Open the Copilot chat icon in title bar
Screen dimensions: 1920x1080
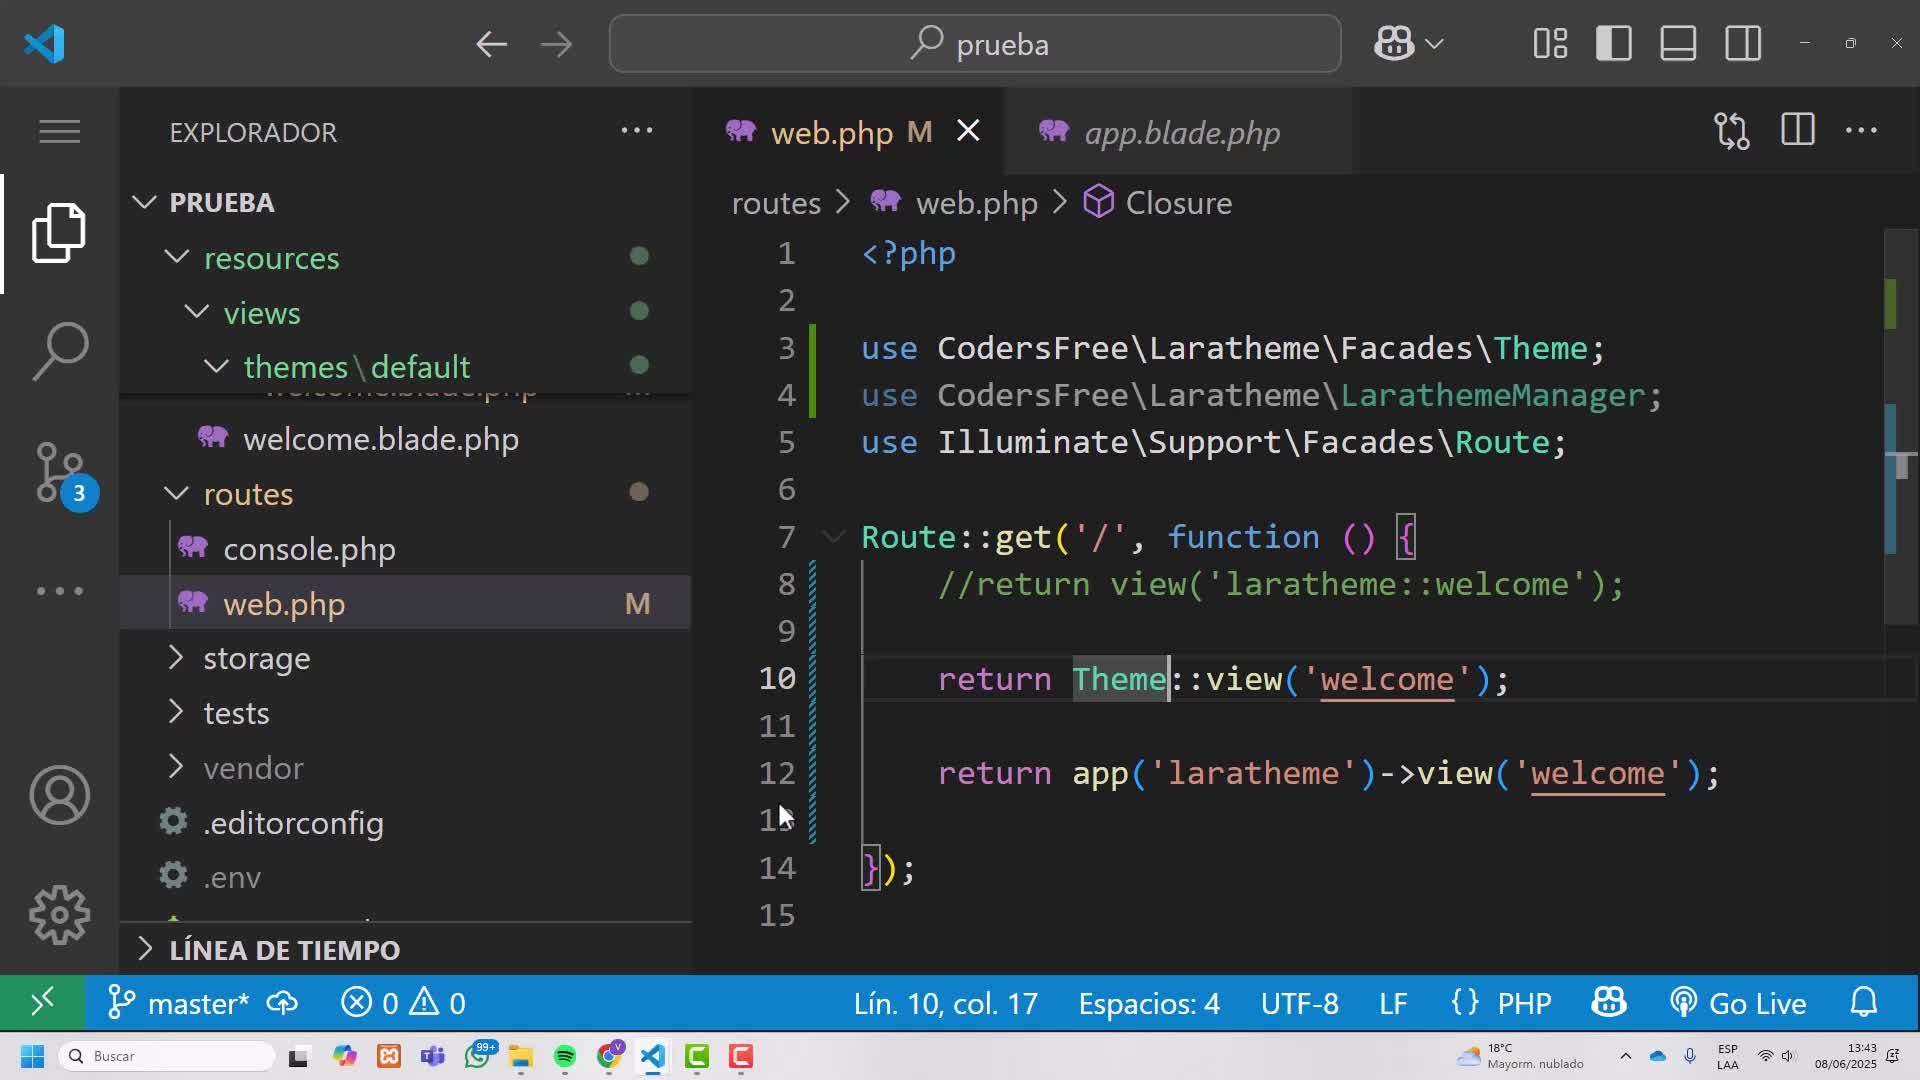pyautogui.click(x=1394, y=43)
